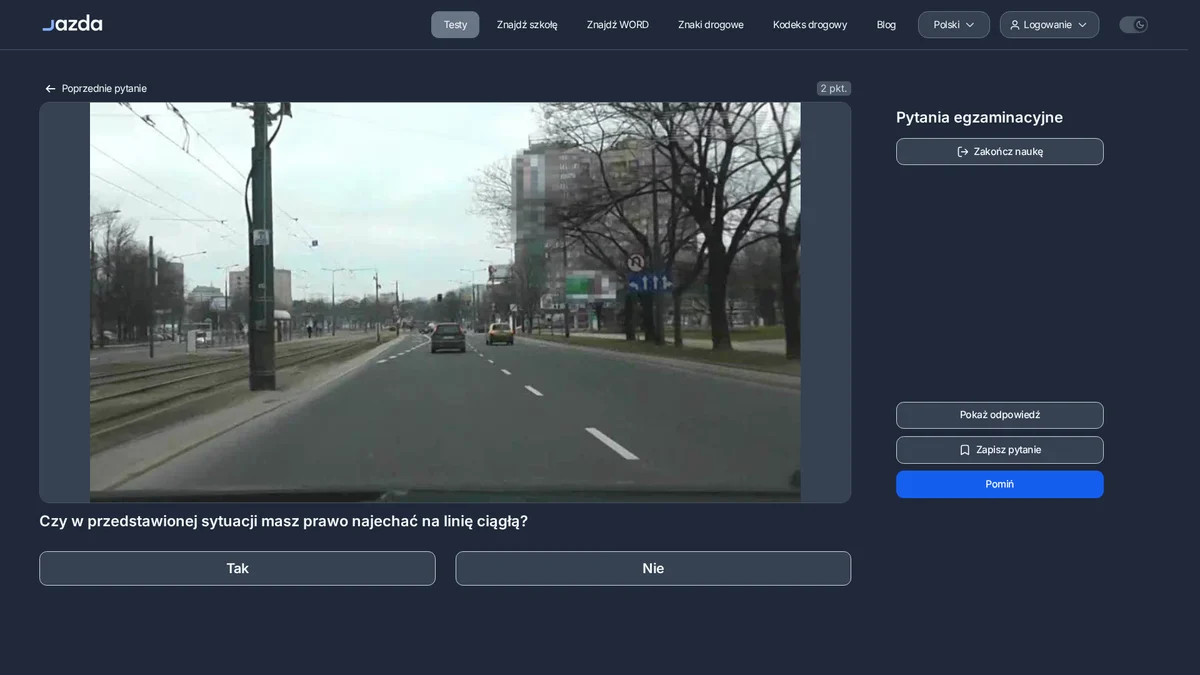1200x675 pixels.
Task: Go back via Poprzednie pytanie
Action: (x=96, y=89)
